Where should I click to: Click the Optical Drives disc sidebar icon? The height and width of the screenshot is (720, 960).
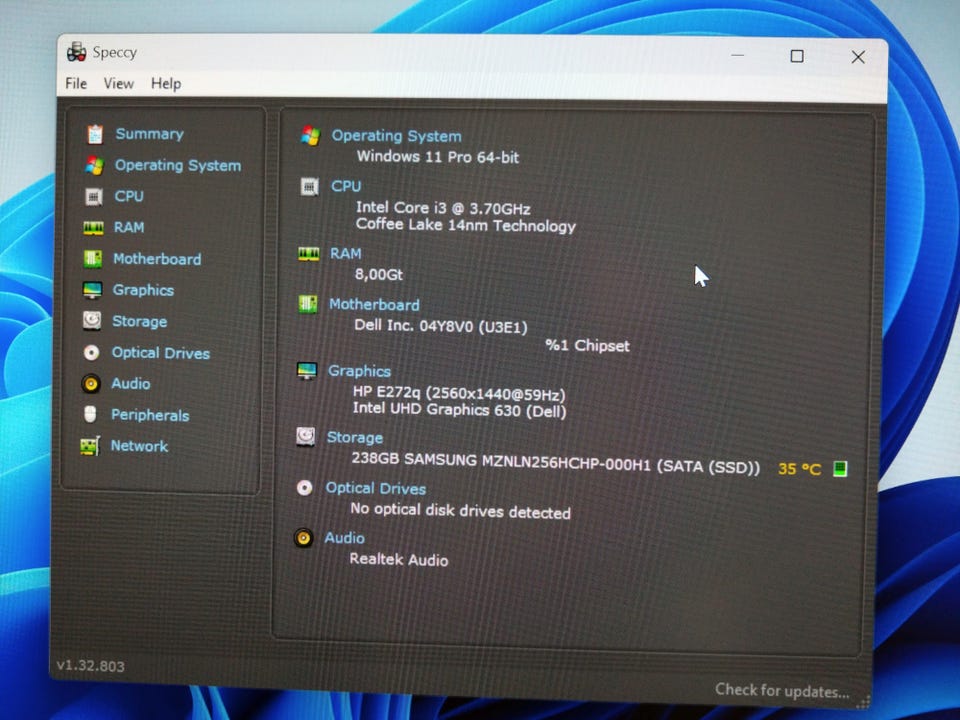pos(91,353)
